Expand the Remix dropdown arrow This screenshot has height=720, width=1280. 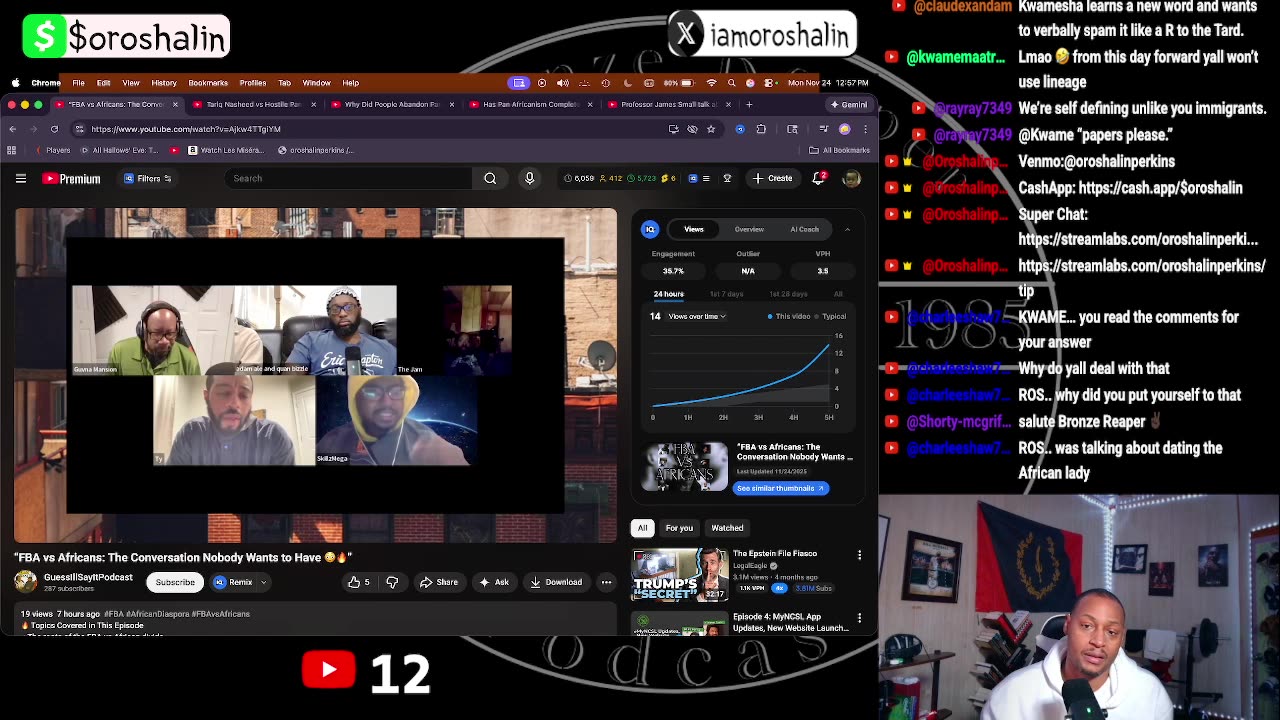coord(264,582)
